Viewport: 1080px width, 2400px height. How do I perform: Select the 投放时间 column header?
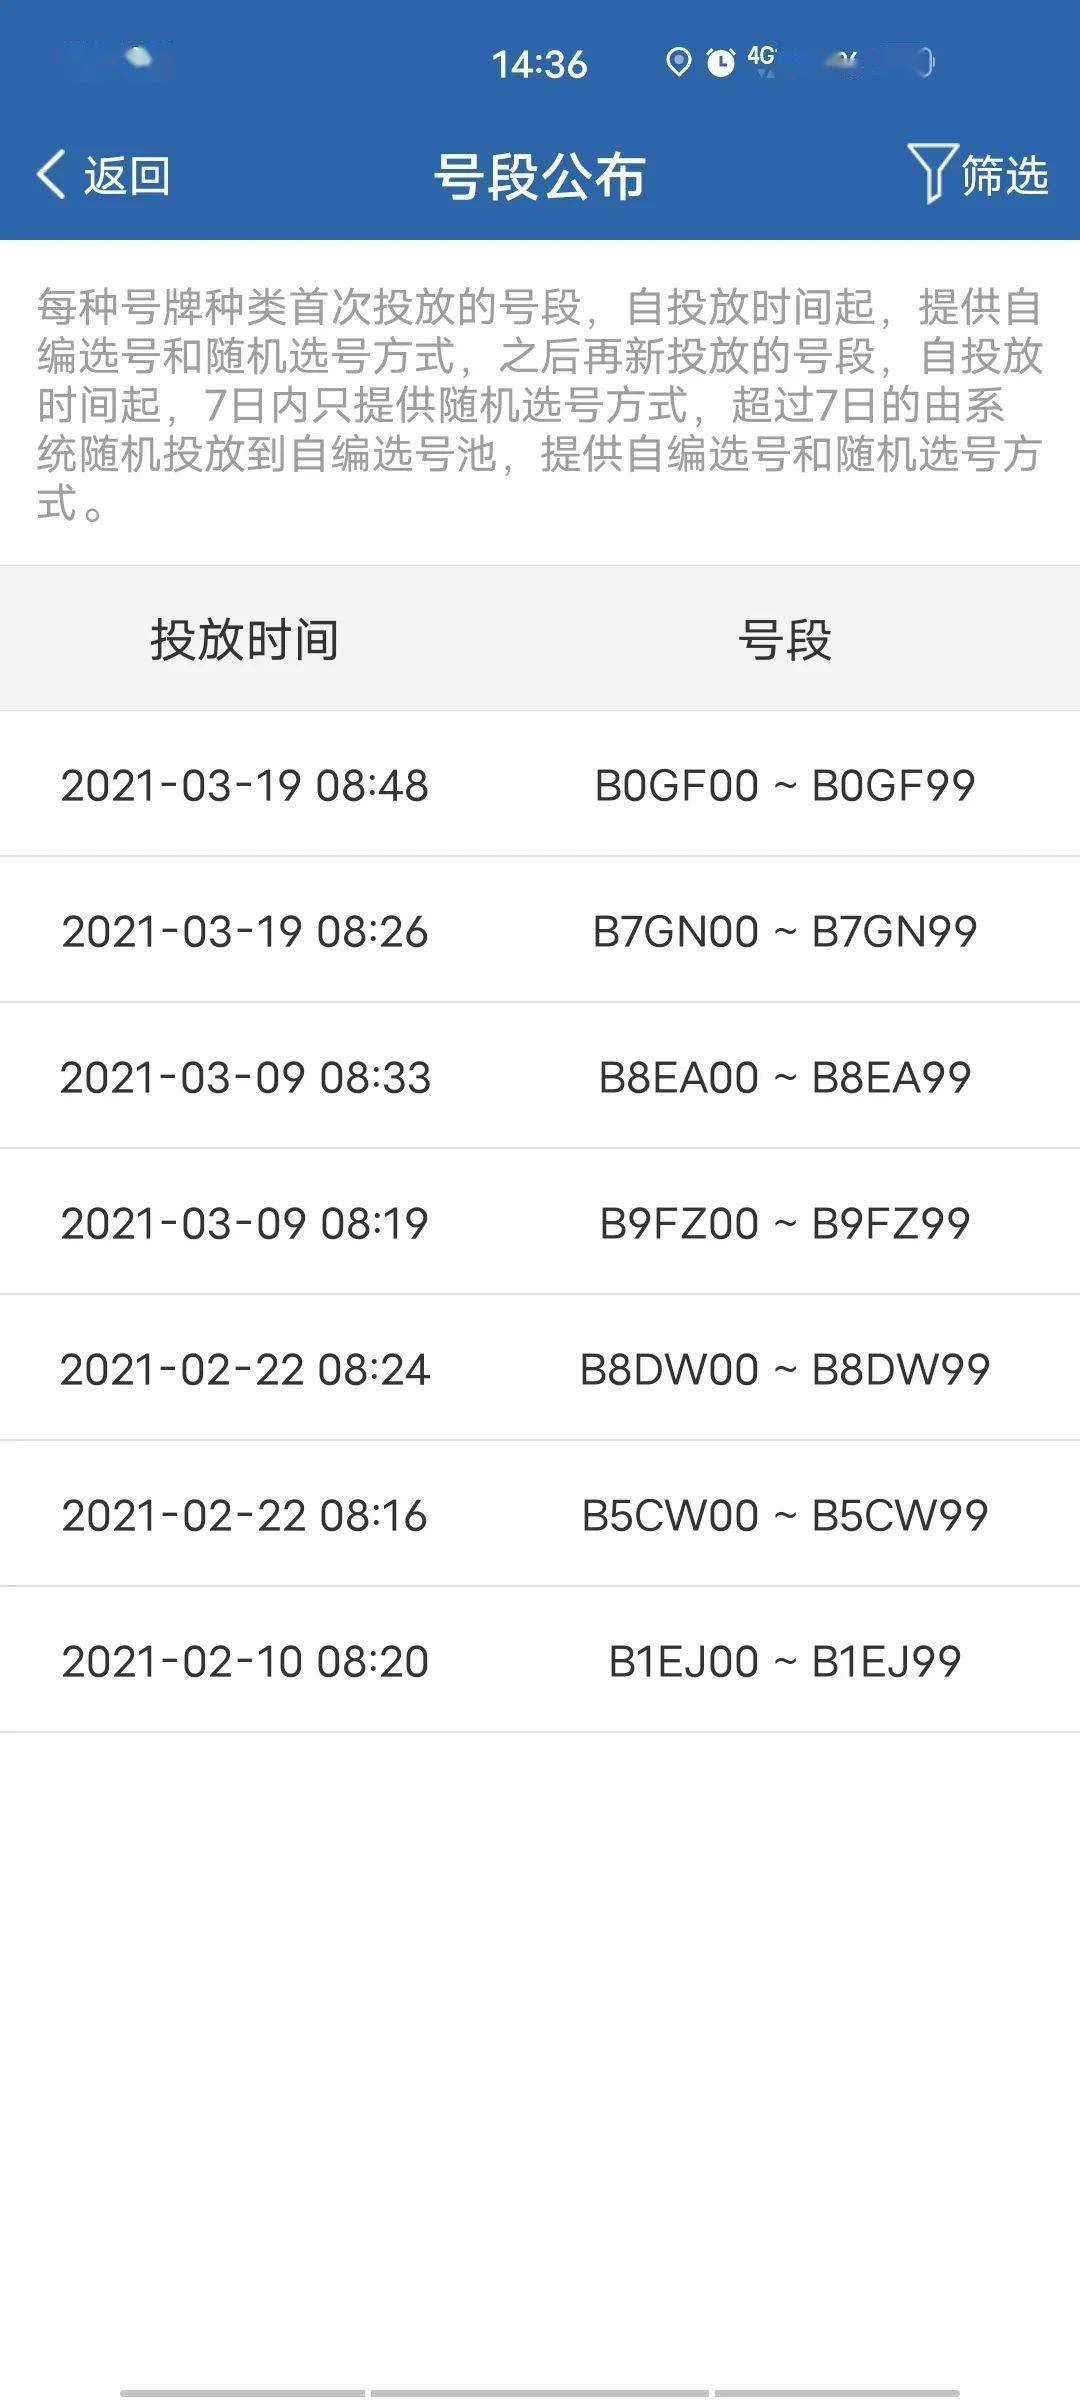(244, 639)
